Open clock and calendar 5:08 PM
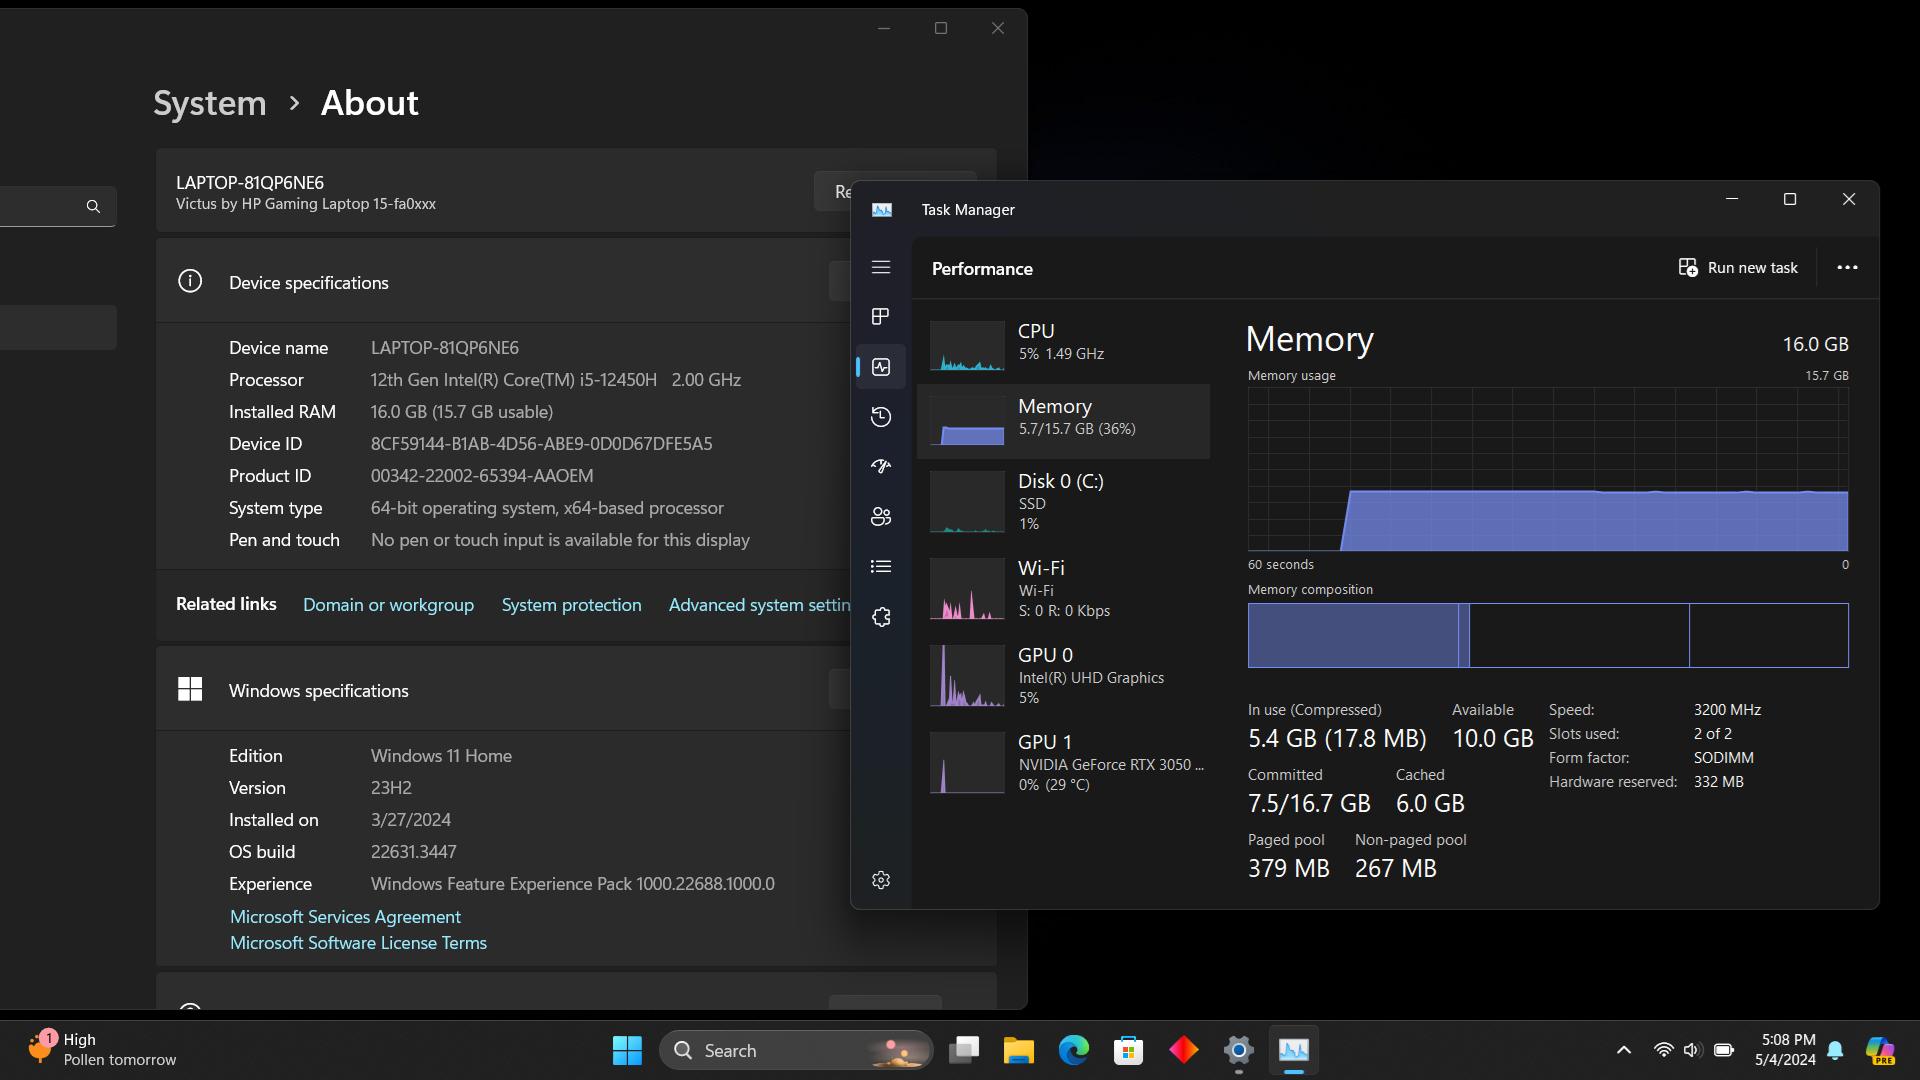This screenshot has width=1920, height=1080. click(1786, 1050)
